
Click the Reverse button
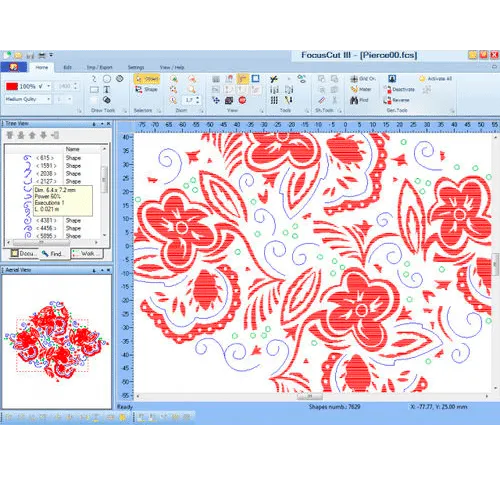coord(396,100)
